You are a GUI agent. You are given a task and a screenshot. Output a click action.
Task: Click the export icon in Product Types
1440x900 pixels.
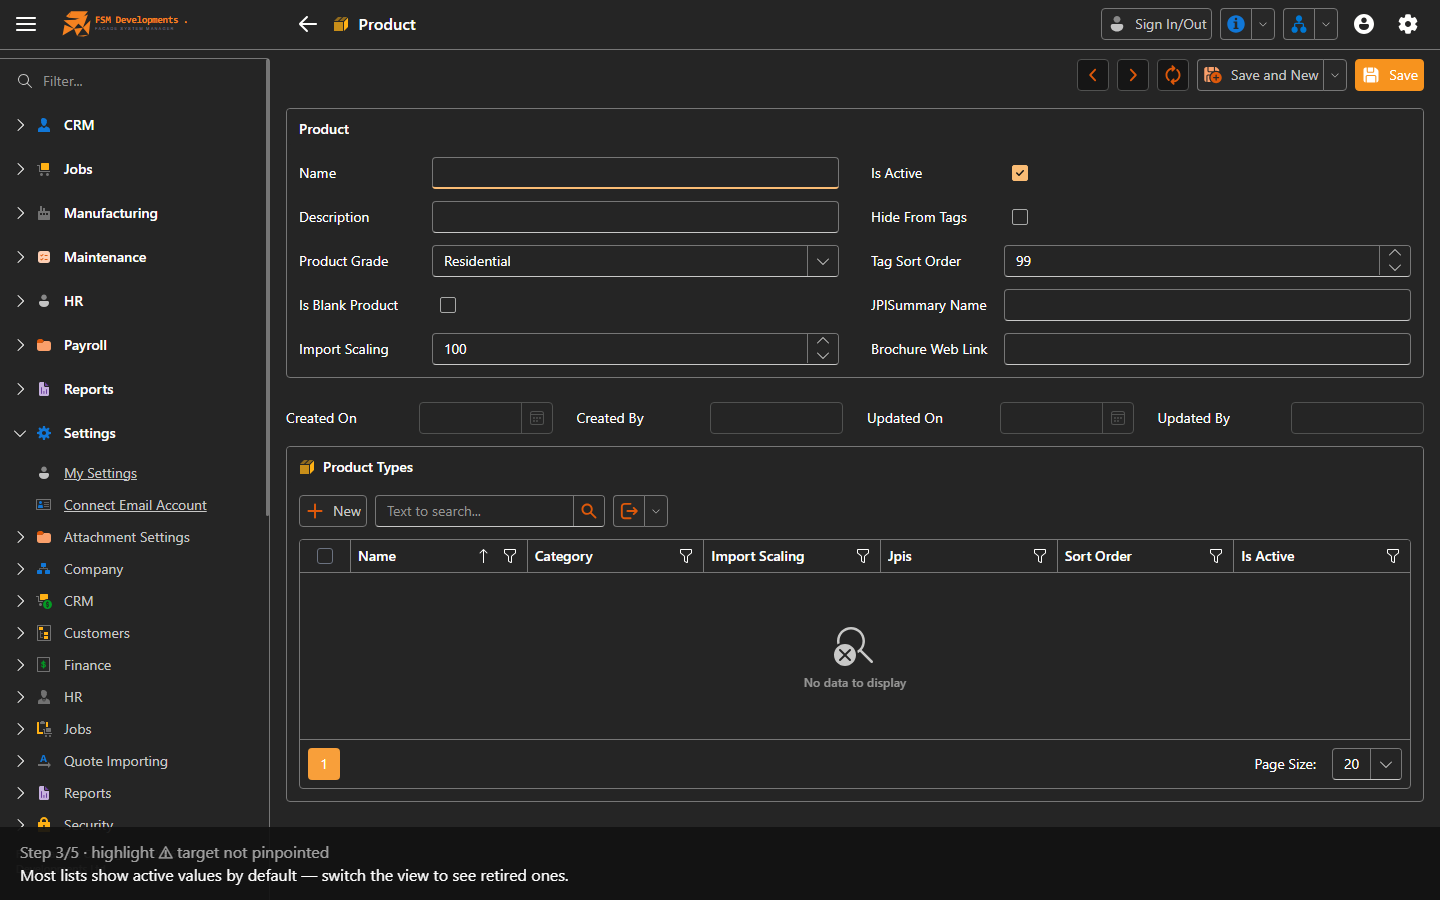click(629, 511)
